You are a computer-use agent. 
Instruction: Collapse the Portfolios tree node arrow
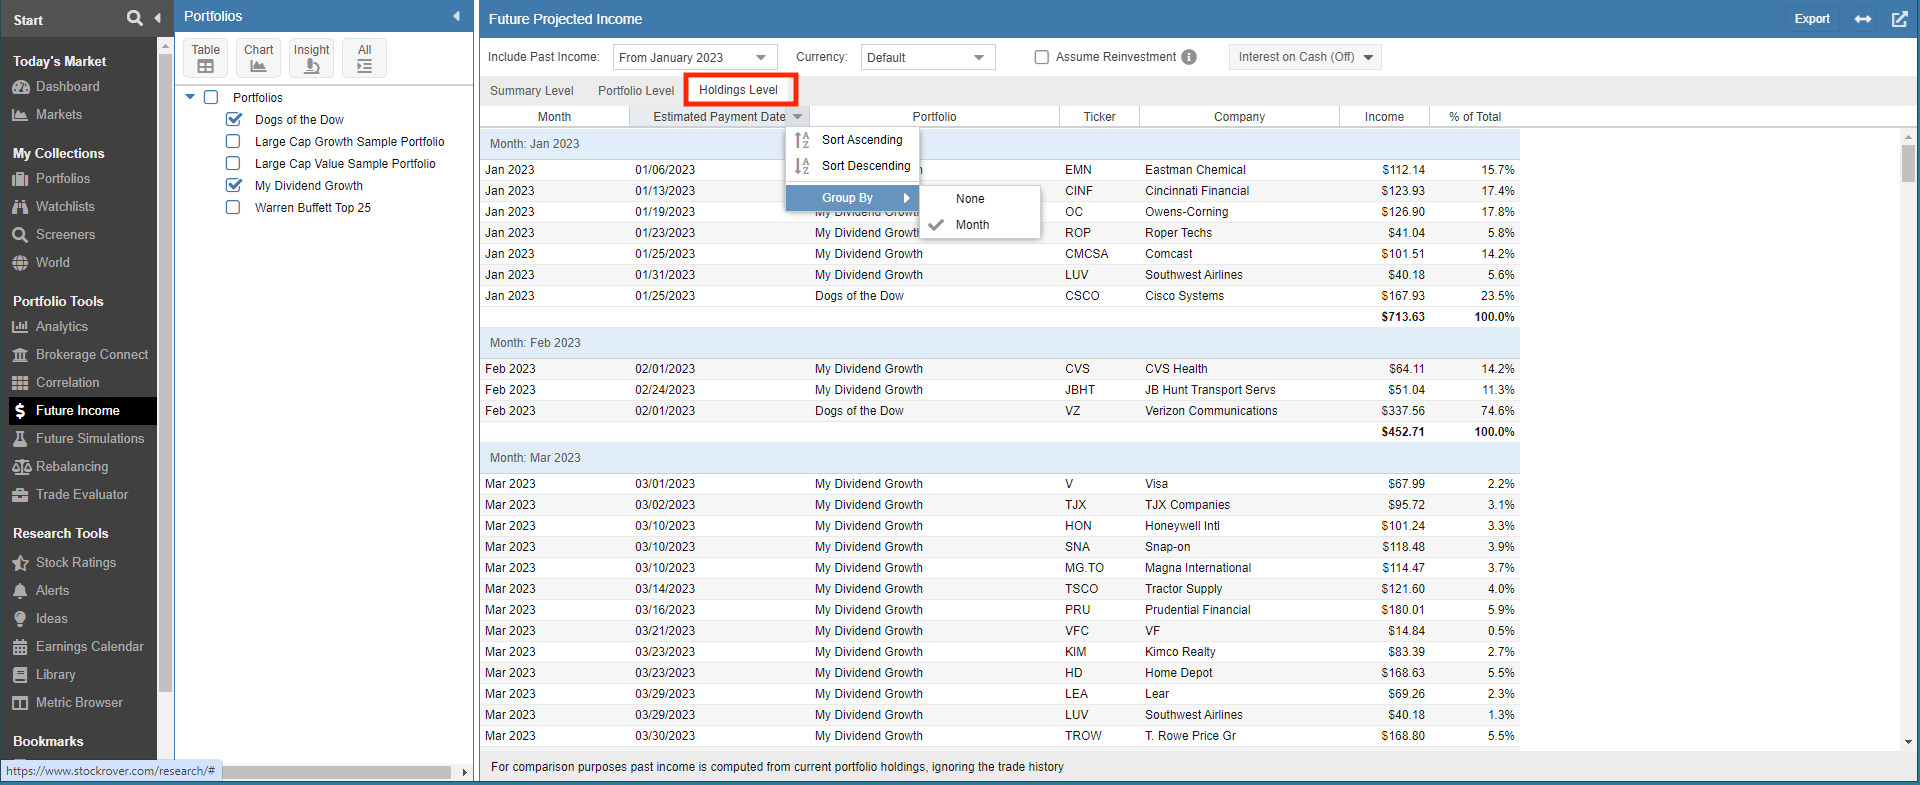coord(190,97)
